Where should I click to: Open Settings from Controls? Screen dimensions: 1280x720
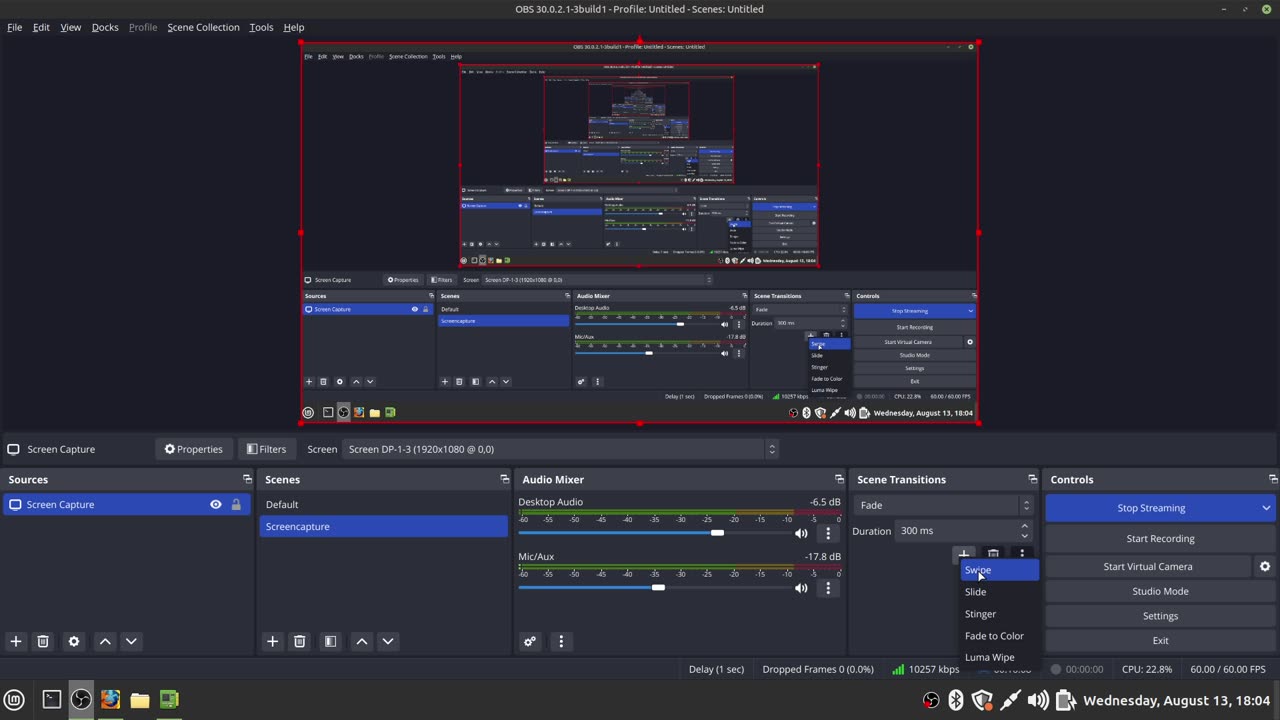pos(1160,616)
